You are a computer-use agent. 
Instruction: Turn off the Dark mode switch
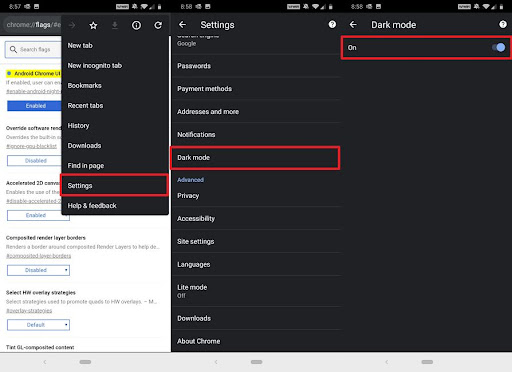499,47
